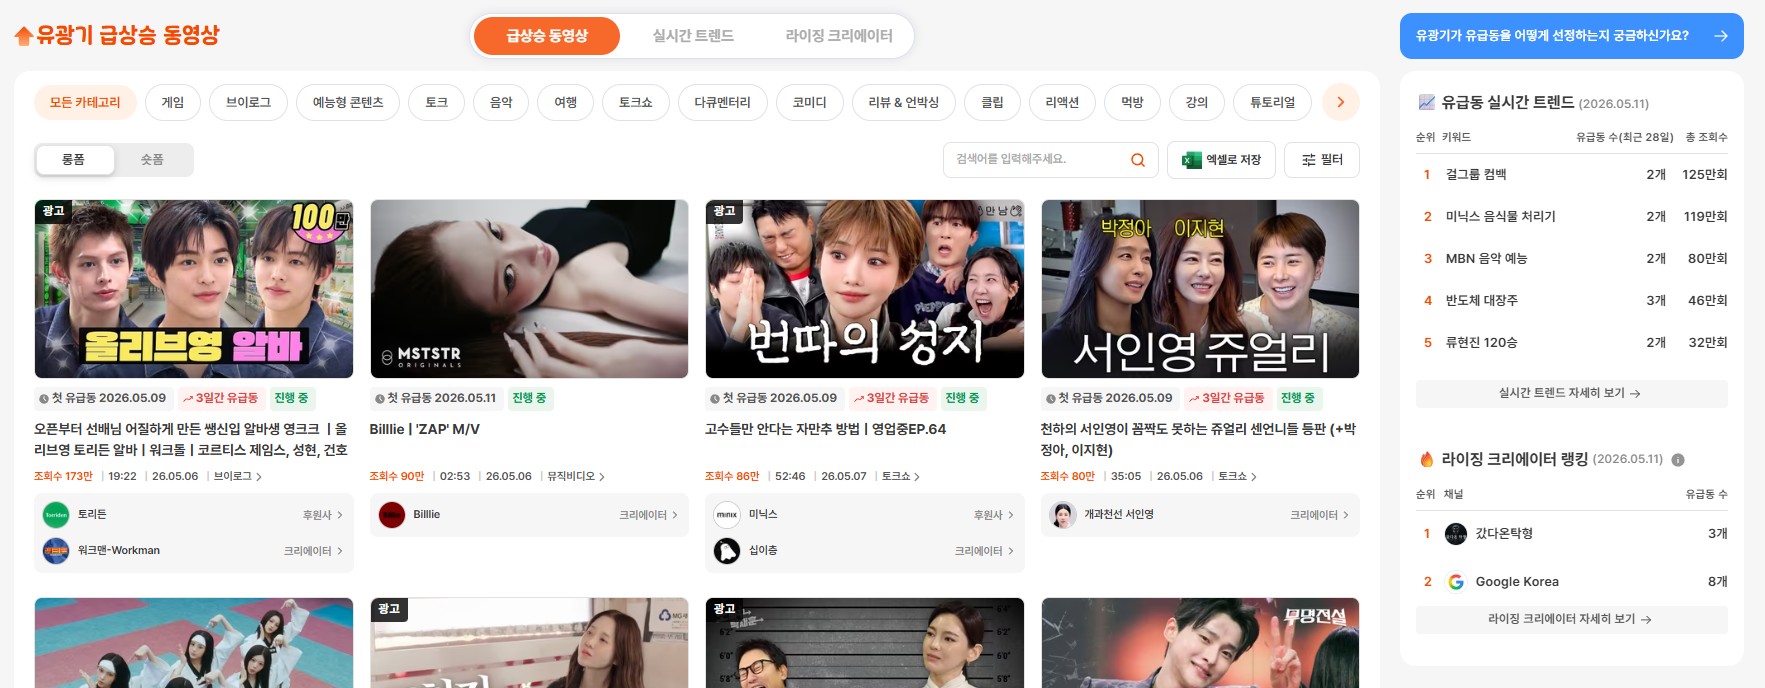The width and height of the screenshot is (1765, 688).
Task: Open the 급상승 동영상 tab
Action: pos(547,36)
